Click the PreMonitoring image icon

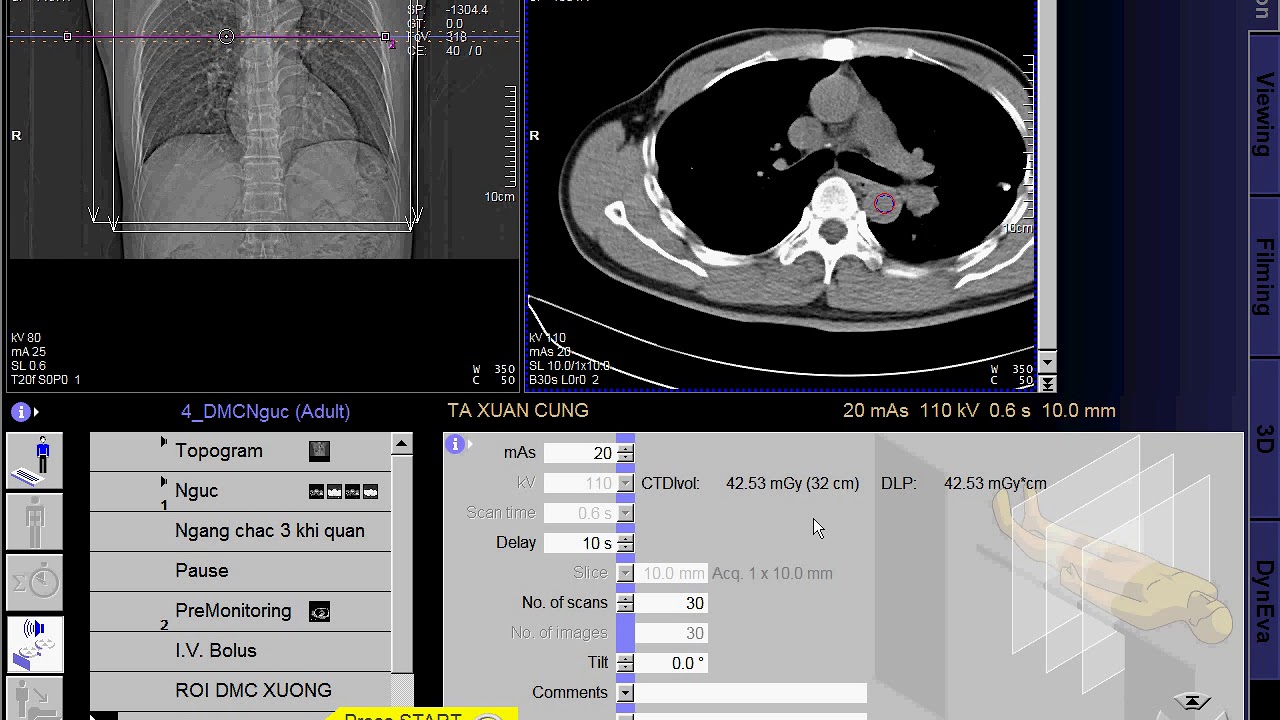coord(320,612)
